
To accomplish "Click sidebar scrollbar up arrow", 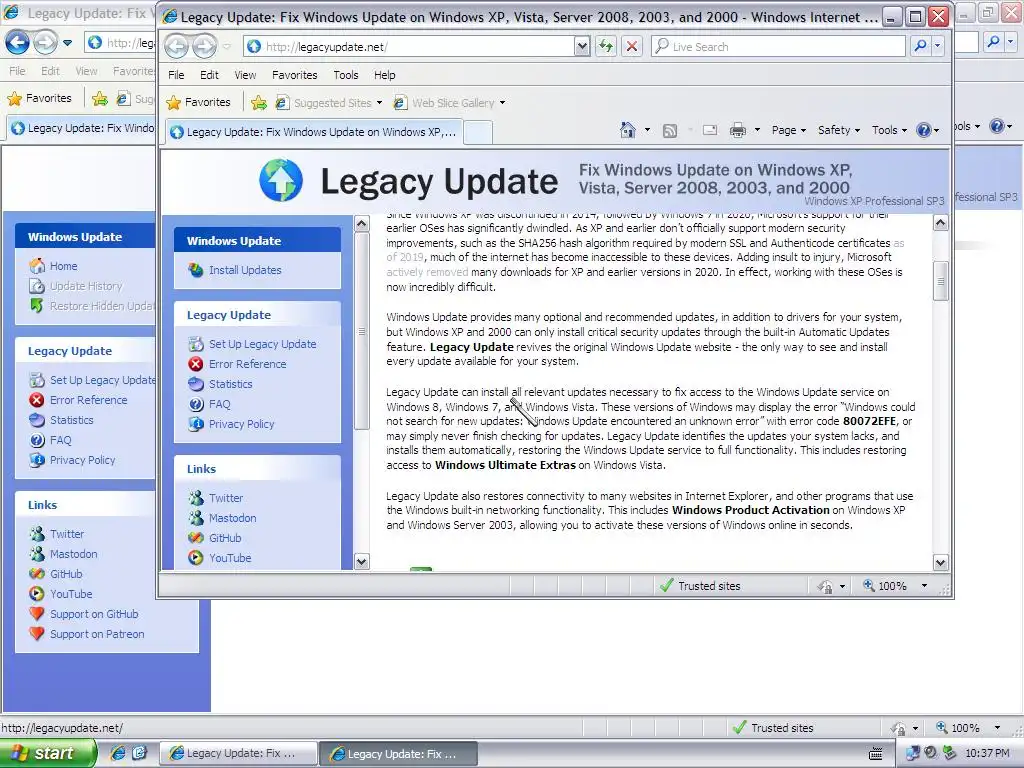I will pos(361,223).
